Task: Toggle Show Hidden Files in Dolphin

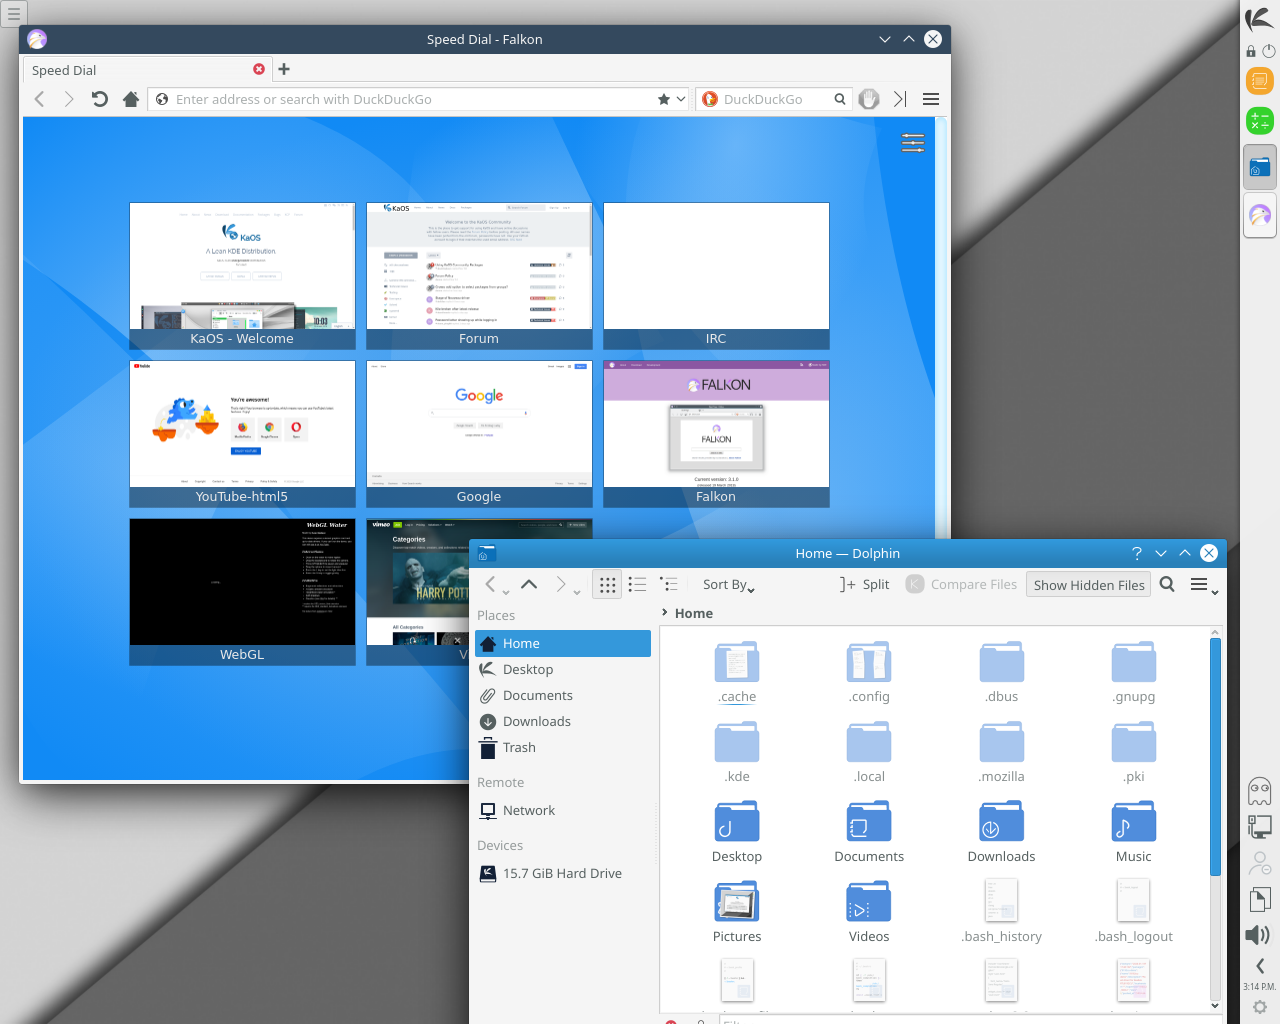Action: click(x=1089, y=585)
